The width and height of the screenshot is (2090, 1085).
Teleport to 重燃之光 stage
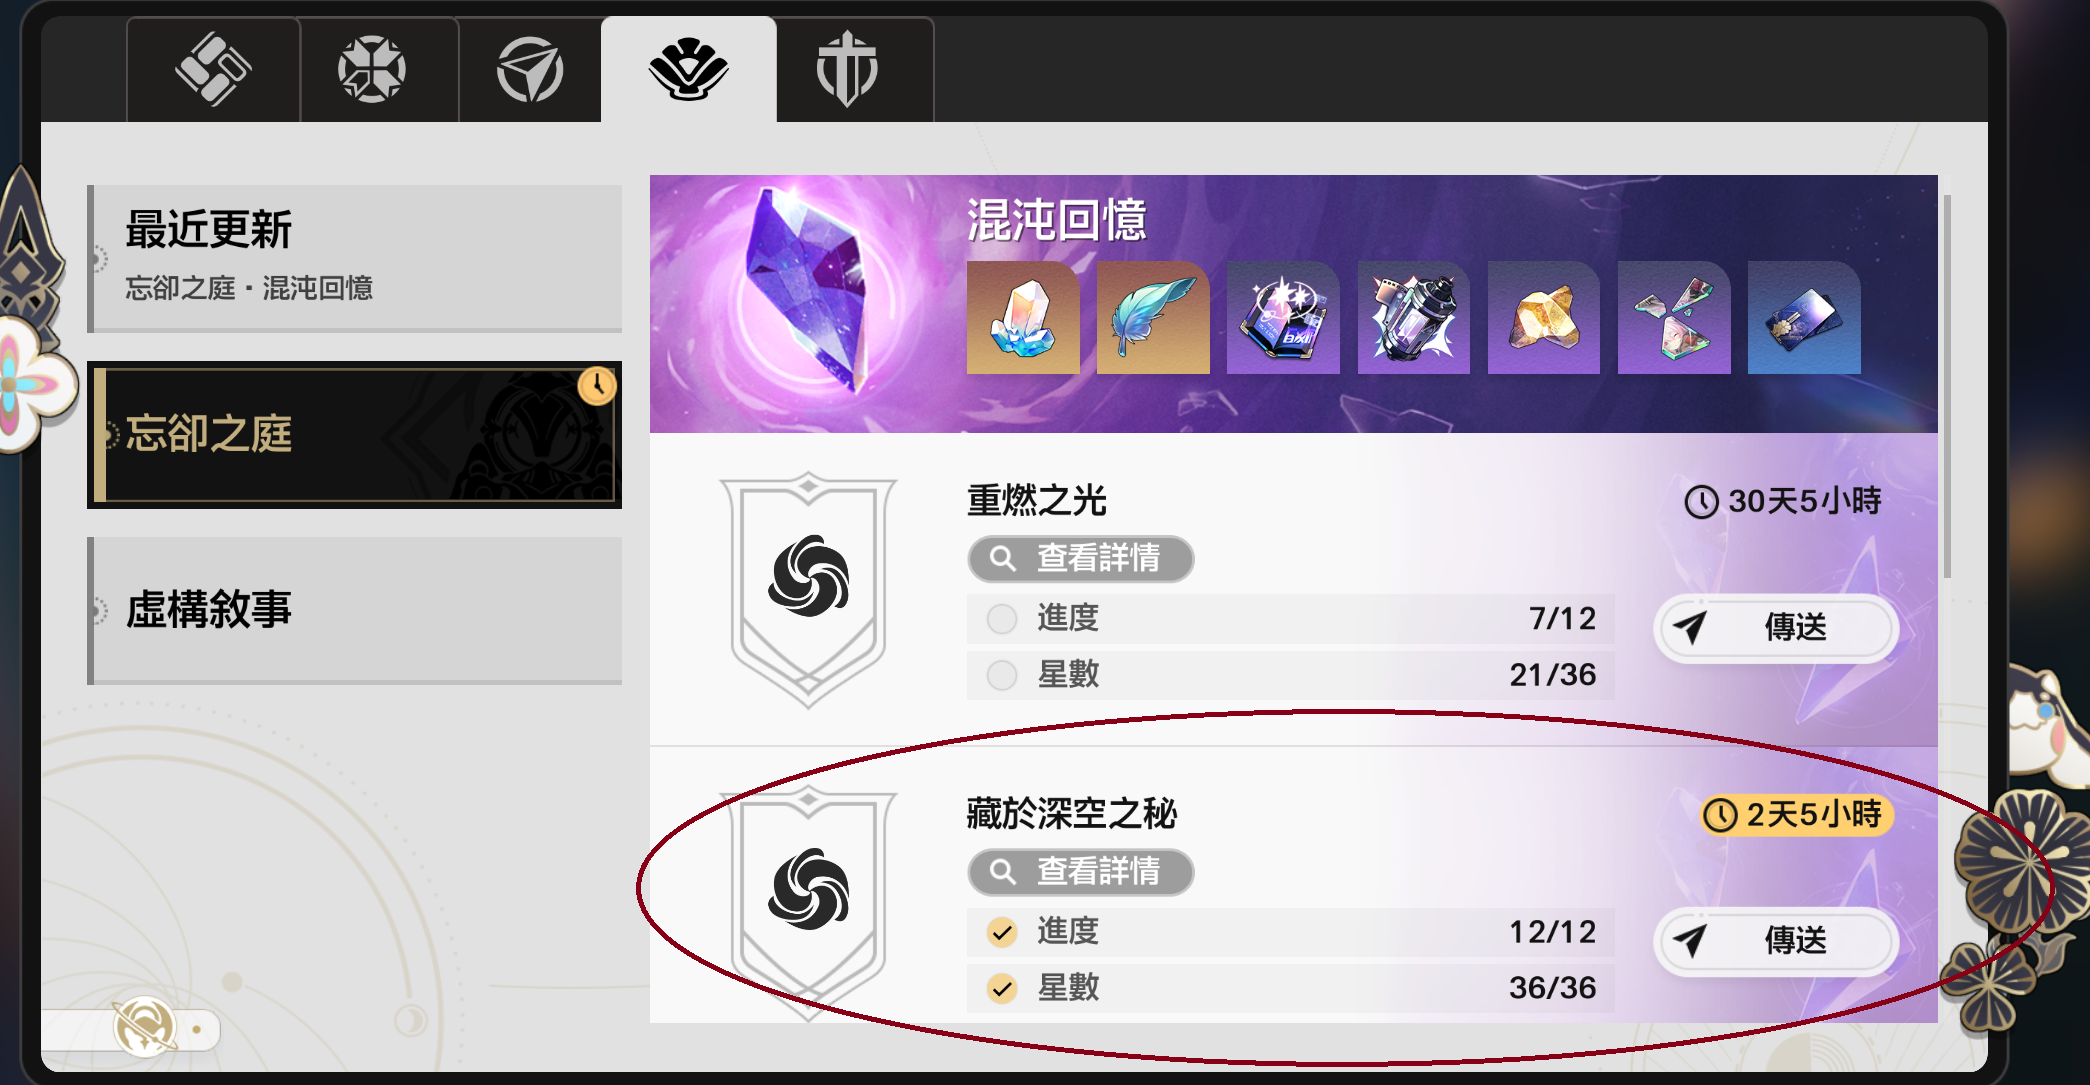coord(1776,628)
